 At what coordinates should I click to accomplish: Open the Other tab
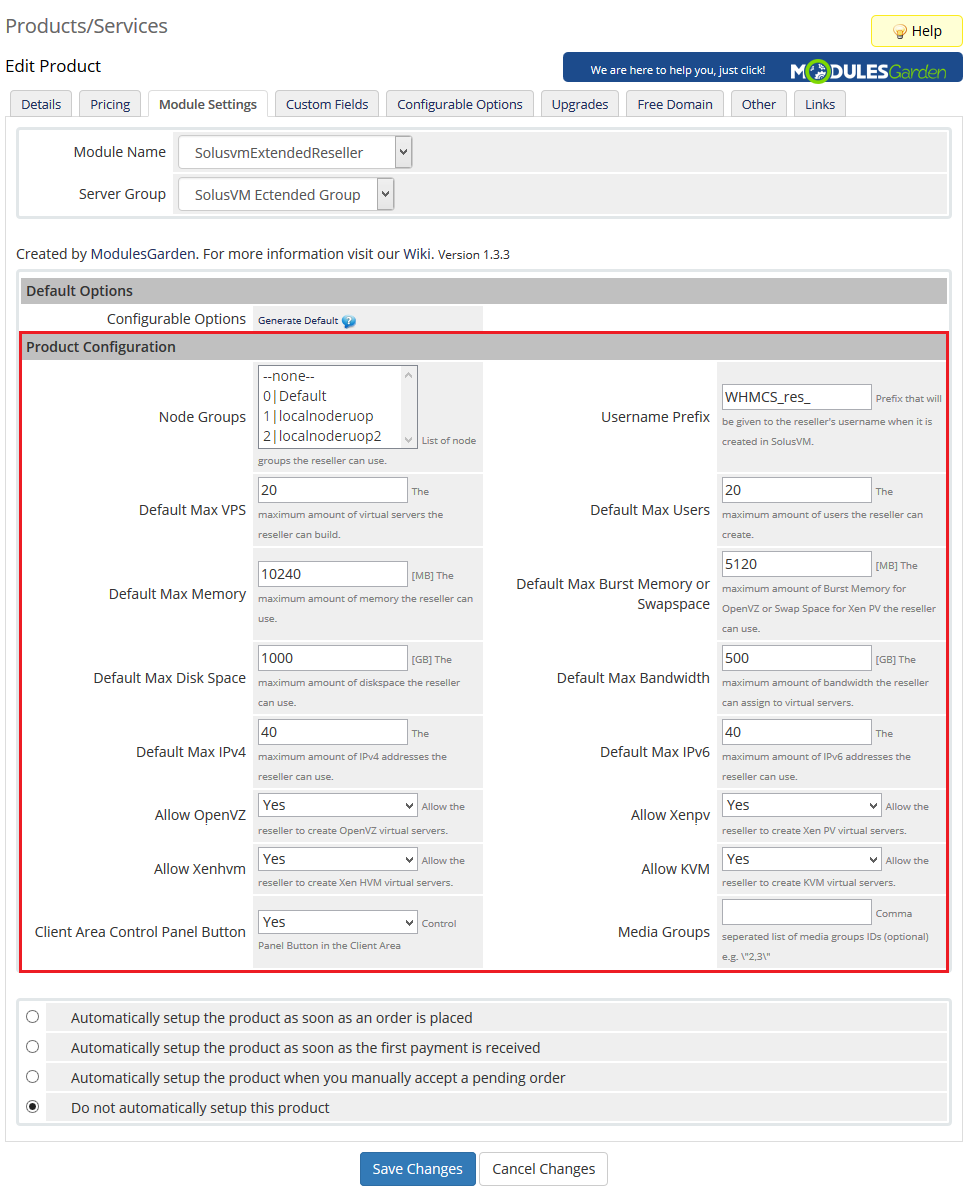(x=759, y=104)
